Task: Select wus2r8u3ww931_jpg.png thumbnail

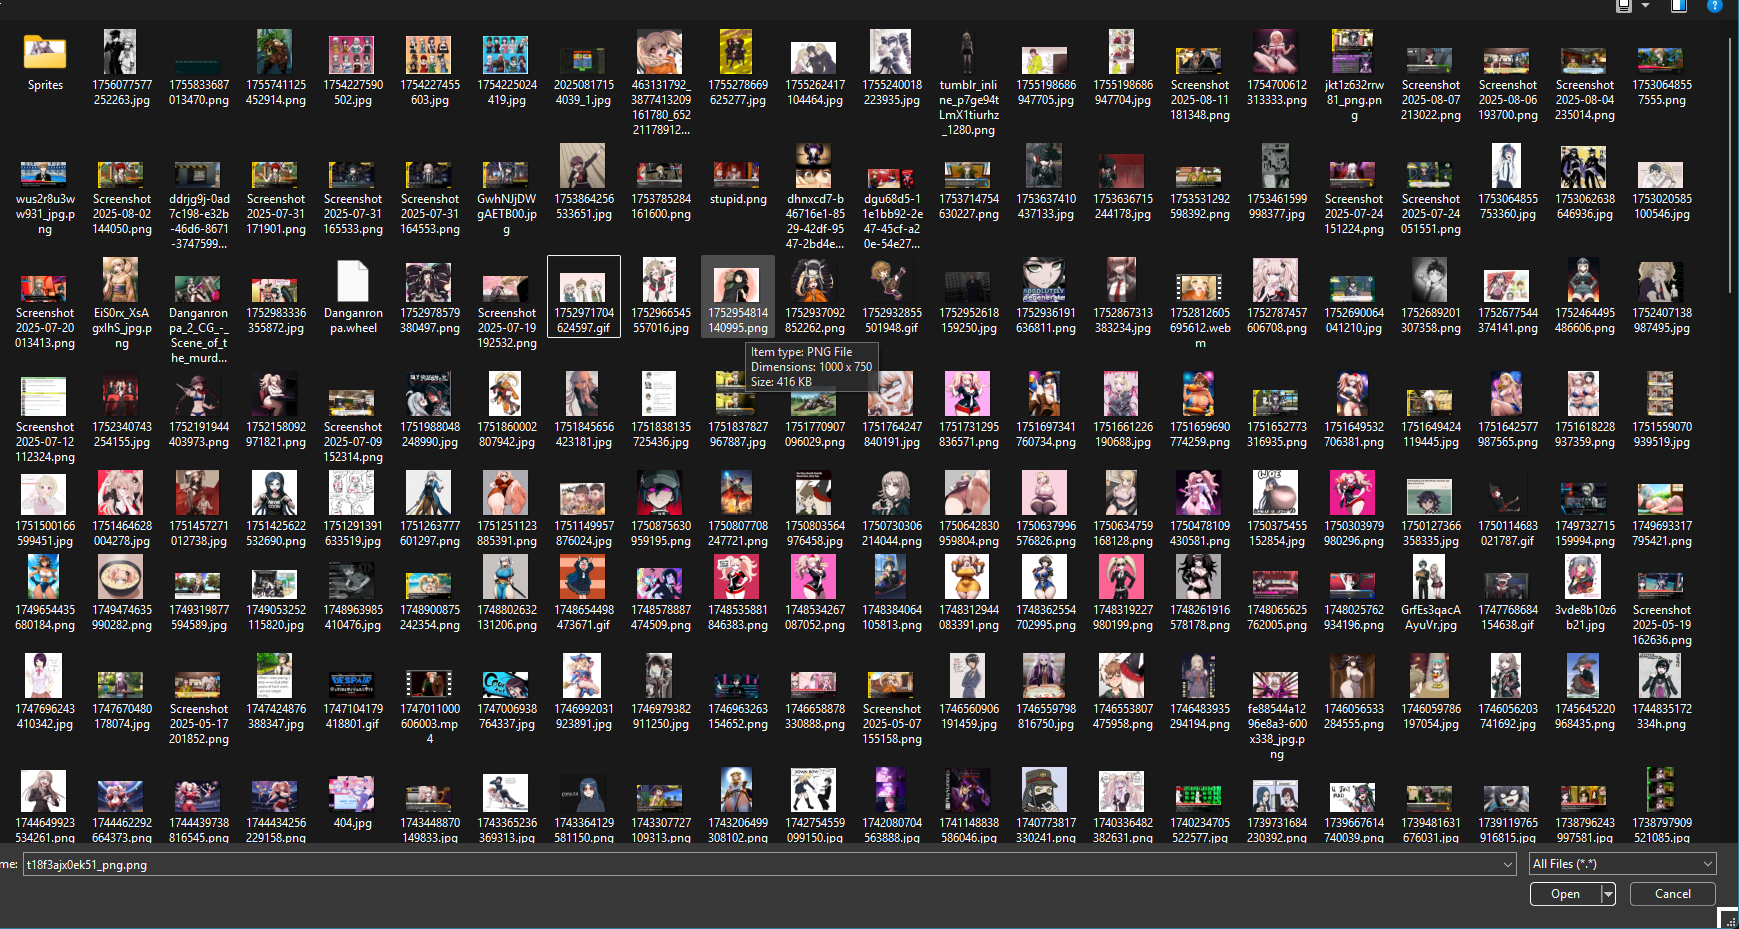Action: click(x=45, y=175)
